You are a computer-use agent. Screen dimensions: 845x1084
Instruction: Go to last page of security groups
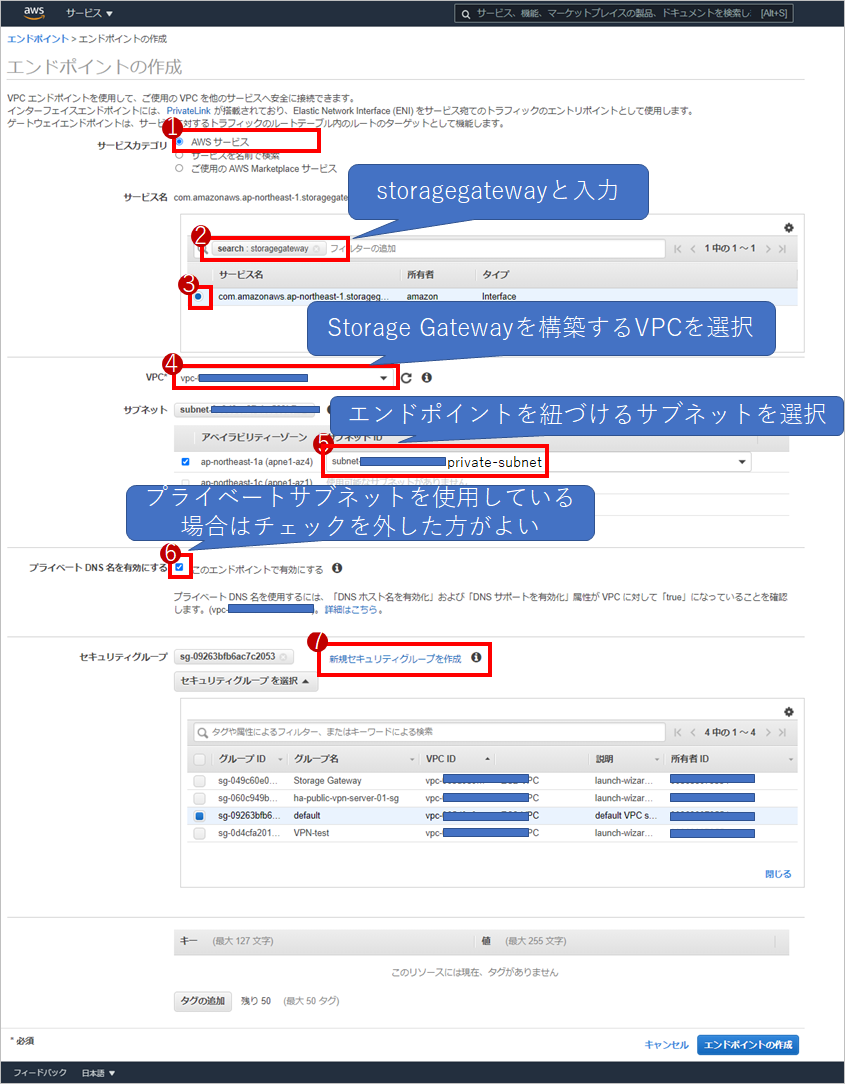782,732
